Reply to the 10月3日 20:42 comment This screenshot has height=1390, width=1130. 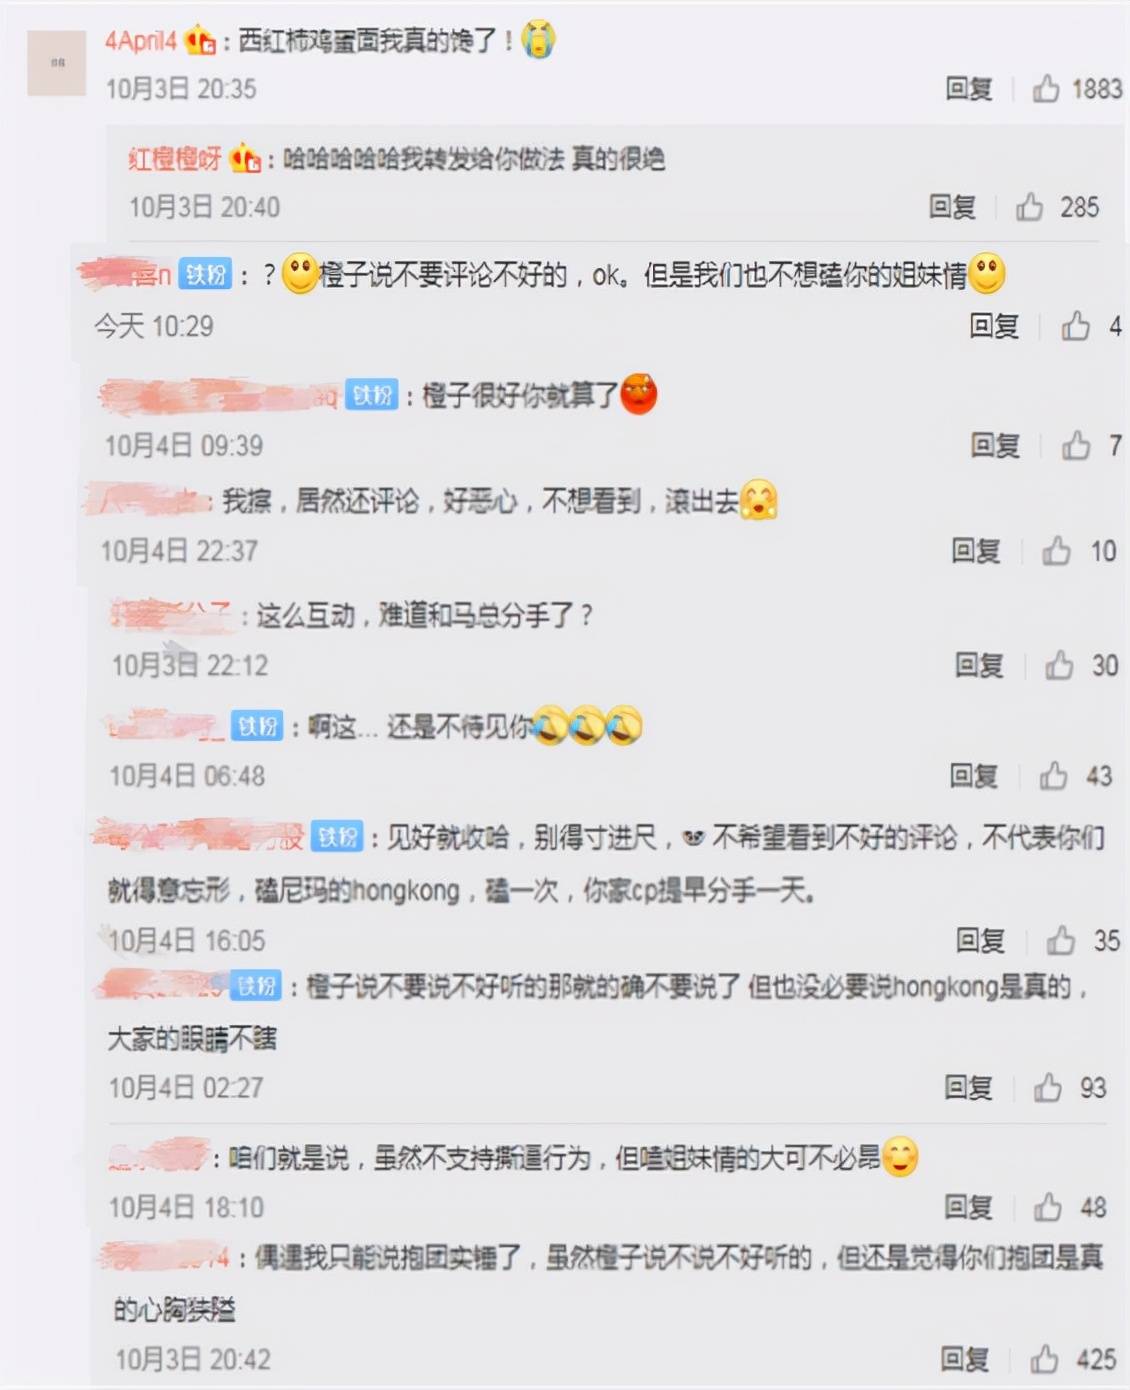pos(965,1359)
